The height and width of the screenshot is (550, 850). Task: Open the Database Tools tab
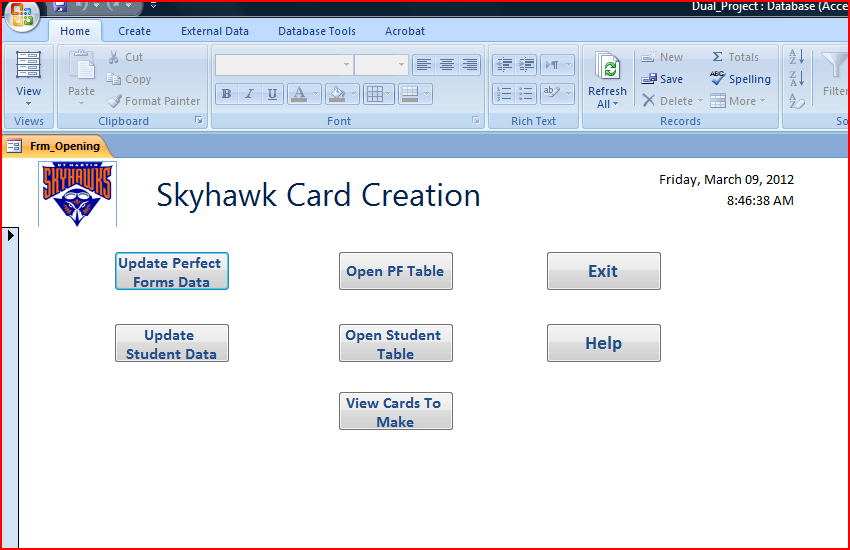pos(317,31)
